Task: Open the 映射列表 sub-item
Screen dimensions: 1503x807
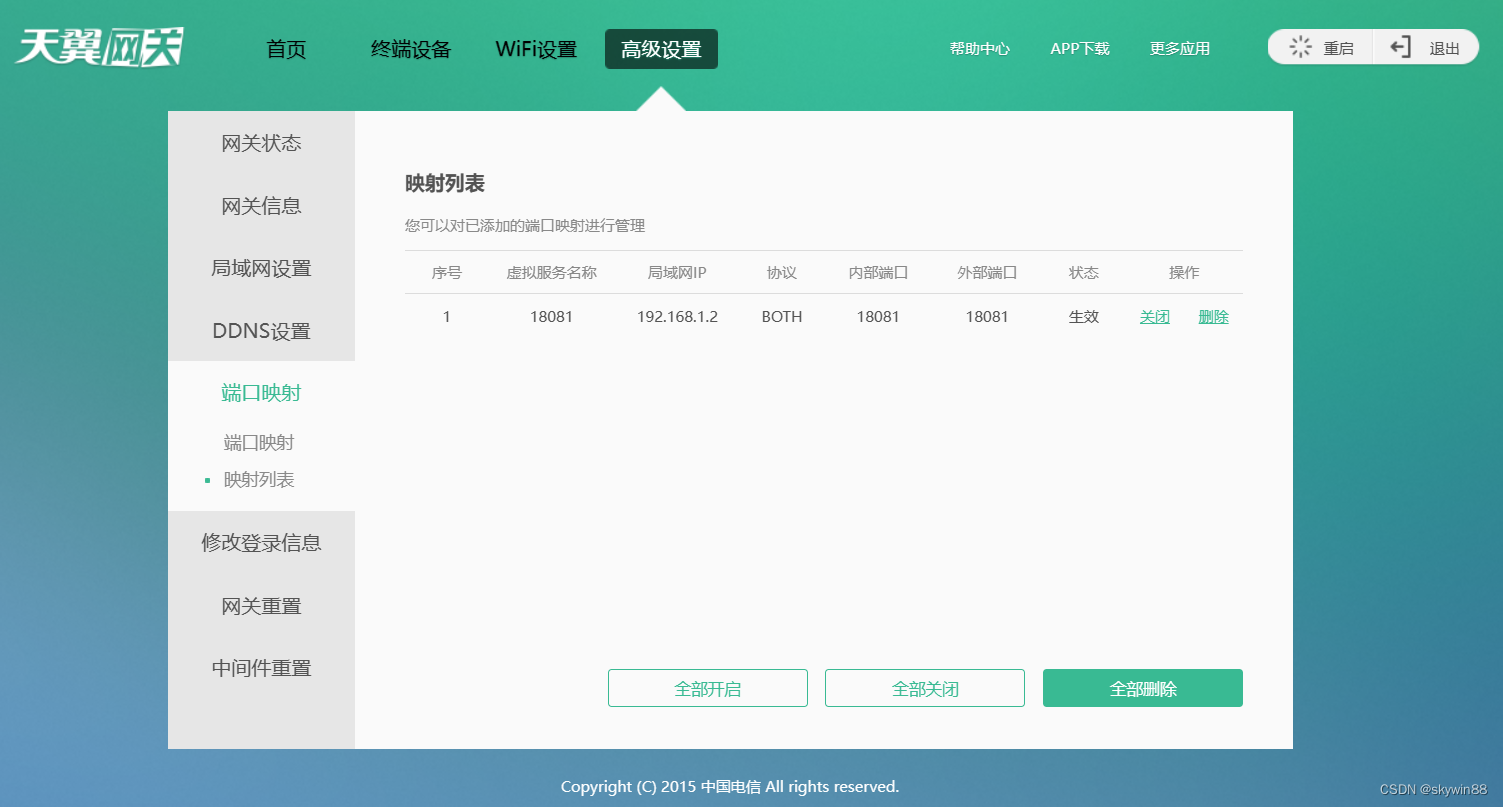Action: pyautogui.click(x=259, y=479)
